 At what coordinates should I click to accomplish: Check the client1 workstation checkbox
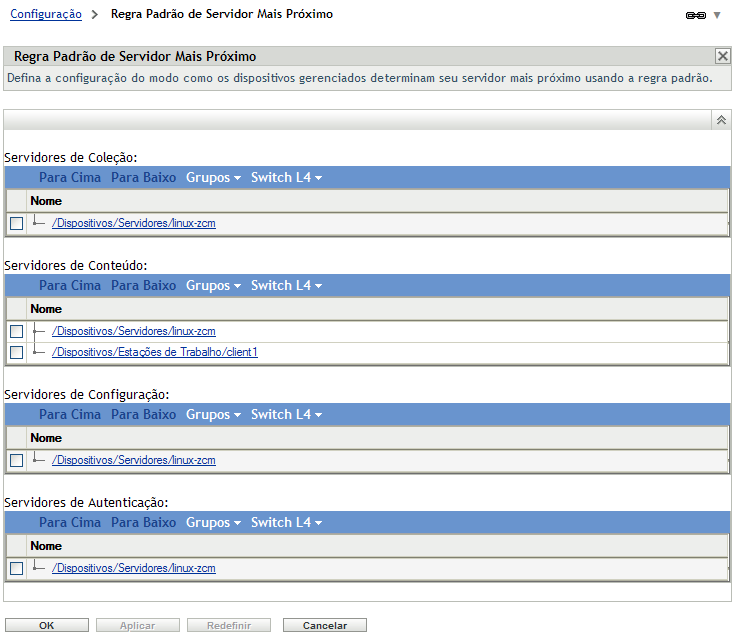[x=16, y=352]
